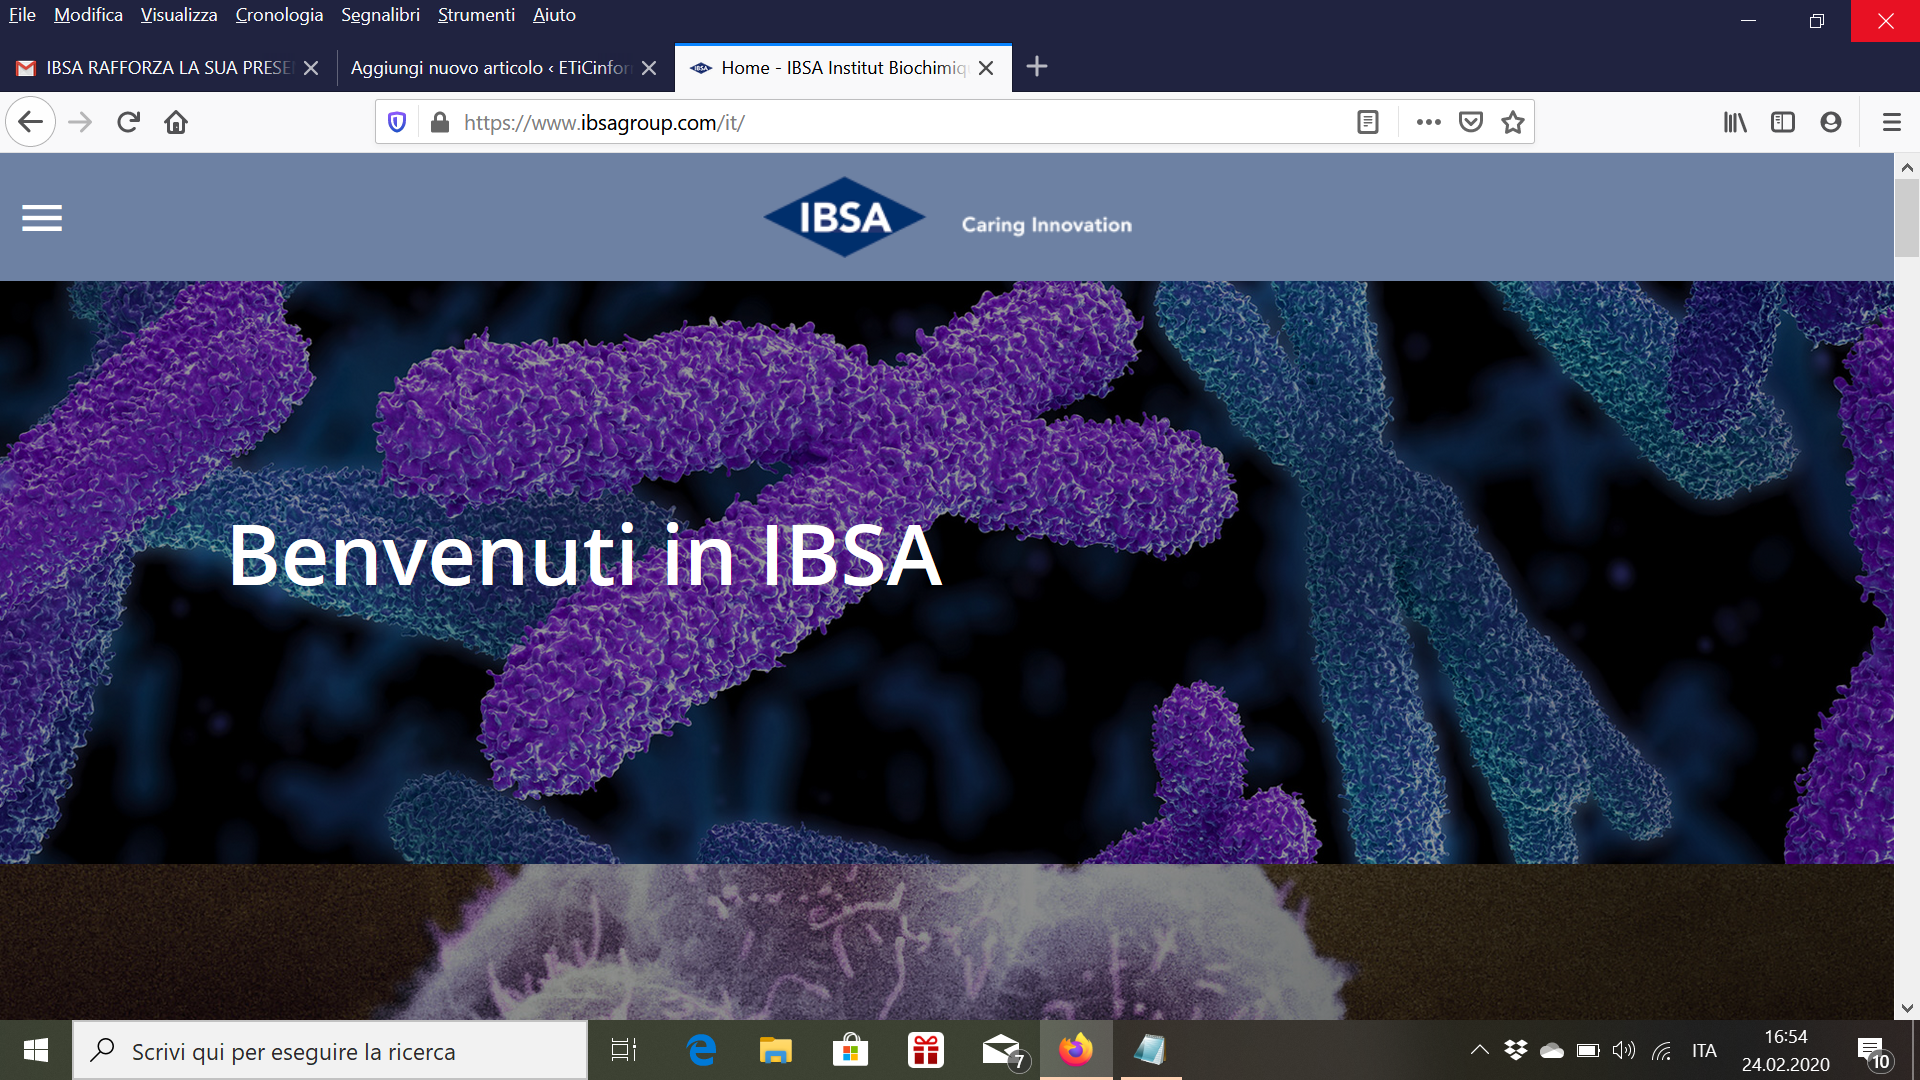Open the browser home page
Viewport: 1920px width, 1080px height.
click(x=176, y=122)
